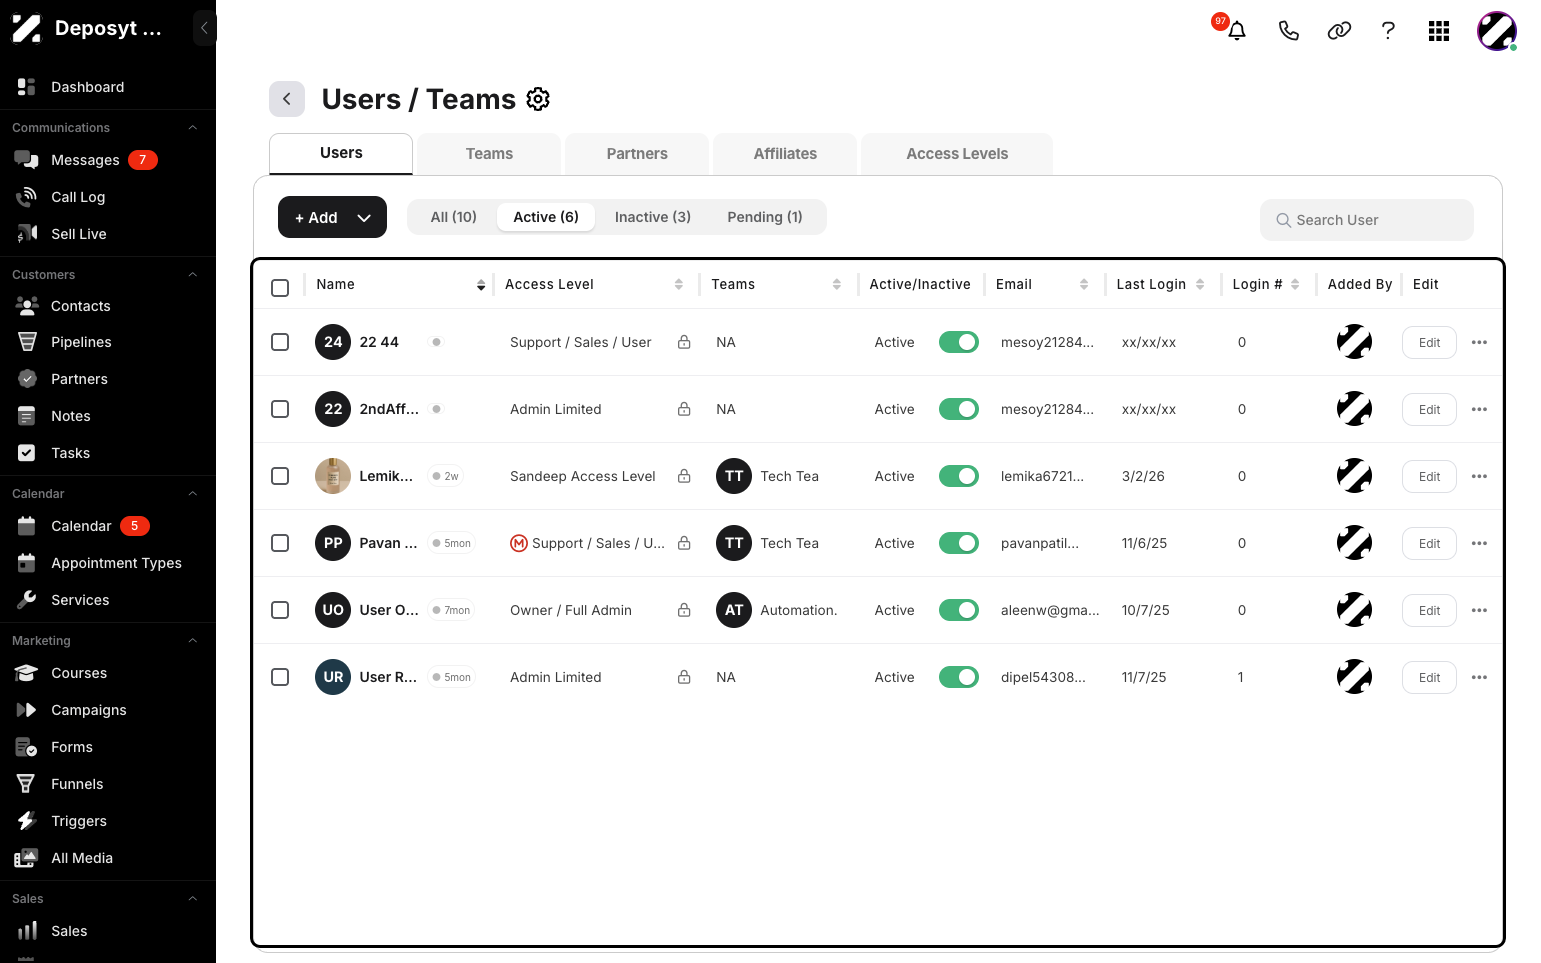
Task: Collapse the Calendar section header
Action: click(x=192, y=494)
